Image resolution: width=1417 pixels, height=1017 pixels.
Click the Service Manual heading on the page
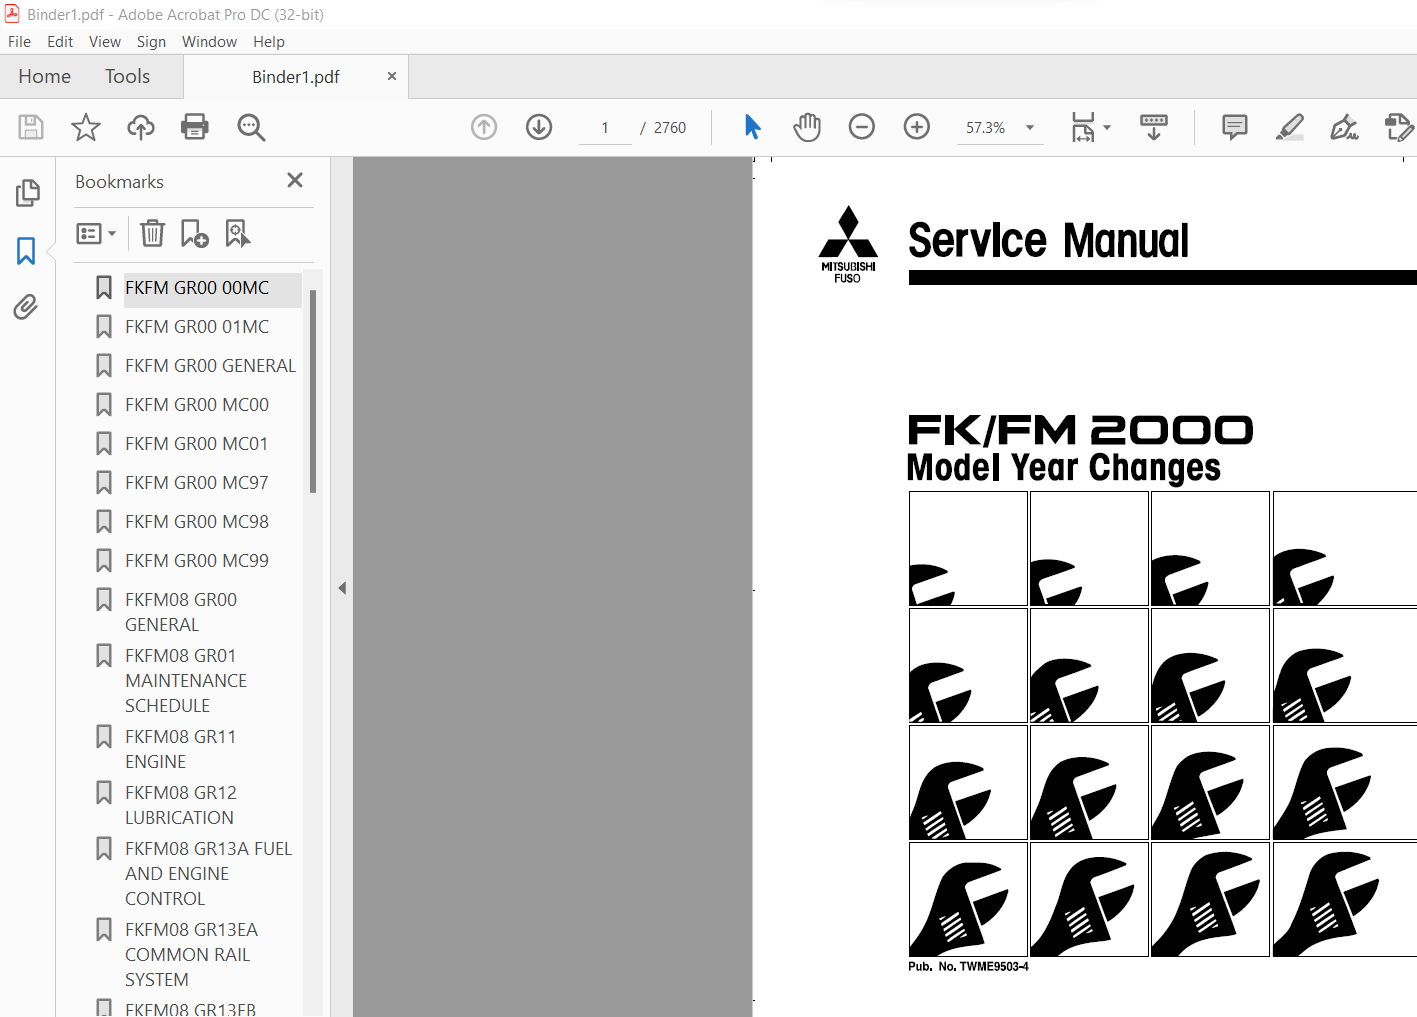tap(1048, 240)
